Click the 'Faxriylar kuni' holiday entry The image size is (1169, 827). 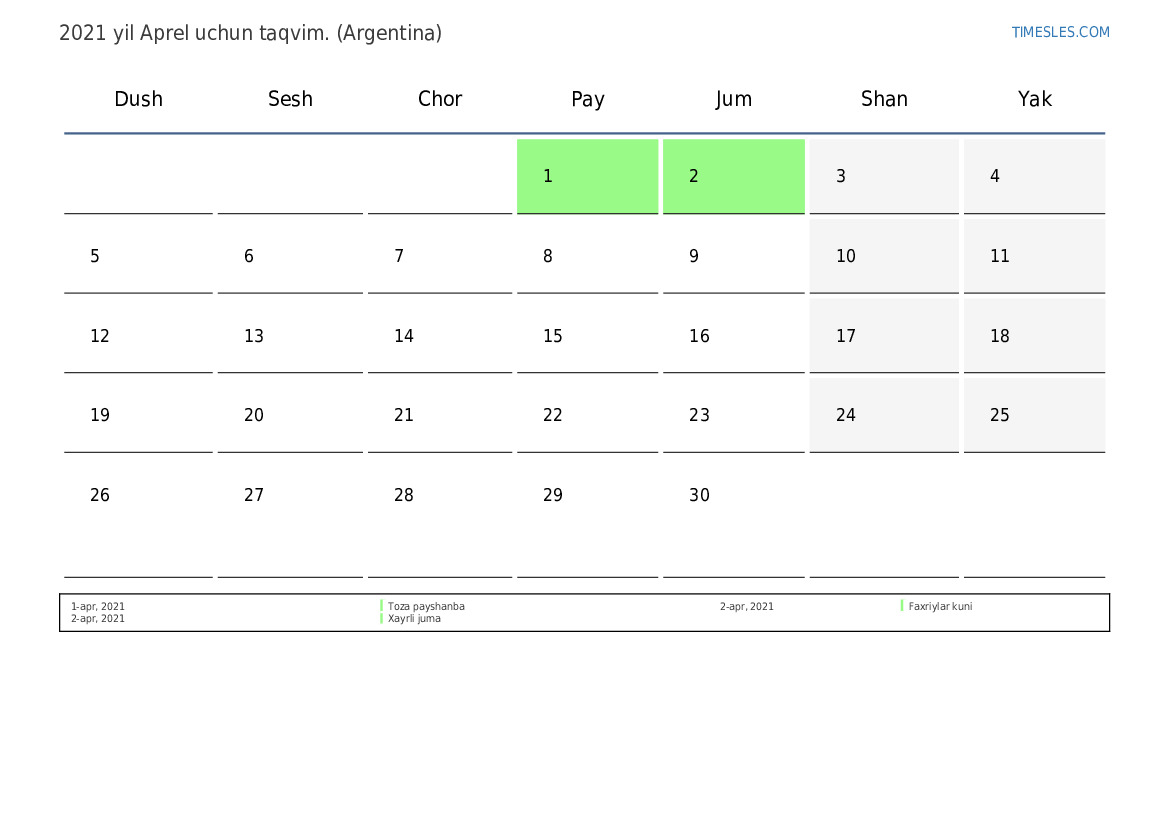(940, 606)
